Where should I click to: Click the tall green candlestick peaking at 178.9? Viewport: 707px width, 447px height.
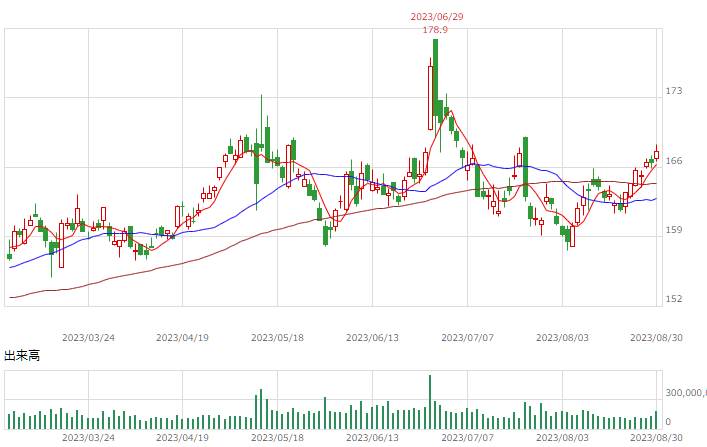(x=436, y=88)
